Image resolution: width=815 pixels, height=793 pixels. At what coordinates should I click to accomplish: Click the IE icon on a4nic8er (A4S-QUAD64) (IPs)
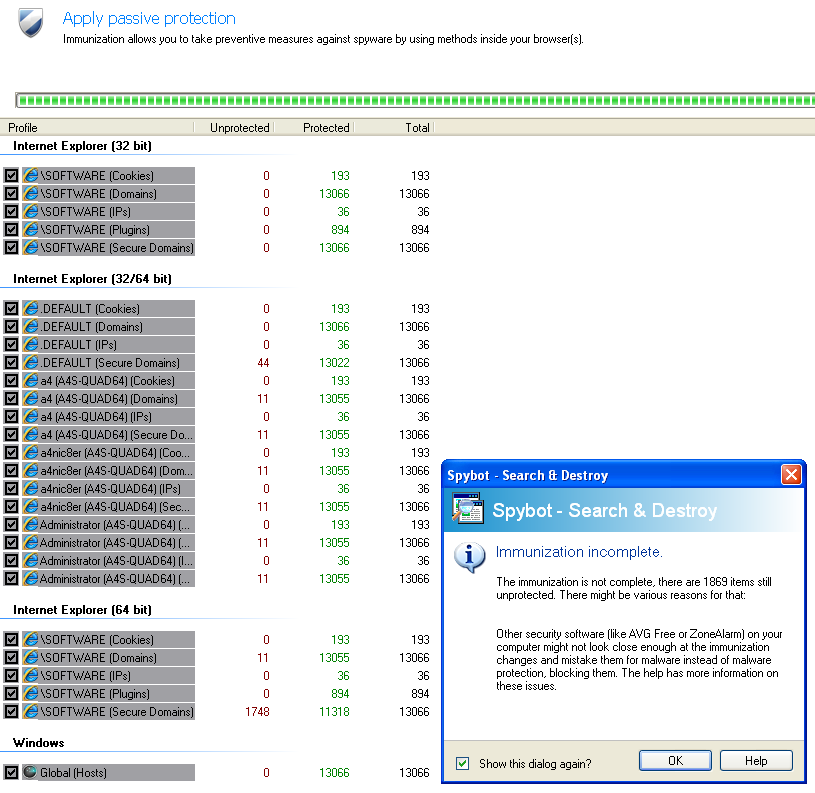31,488
